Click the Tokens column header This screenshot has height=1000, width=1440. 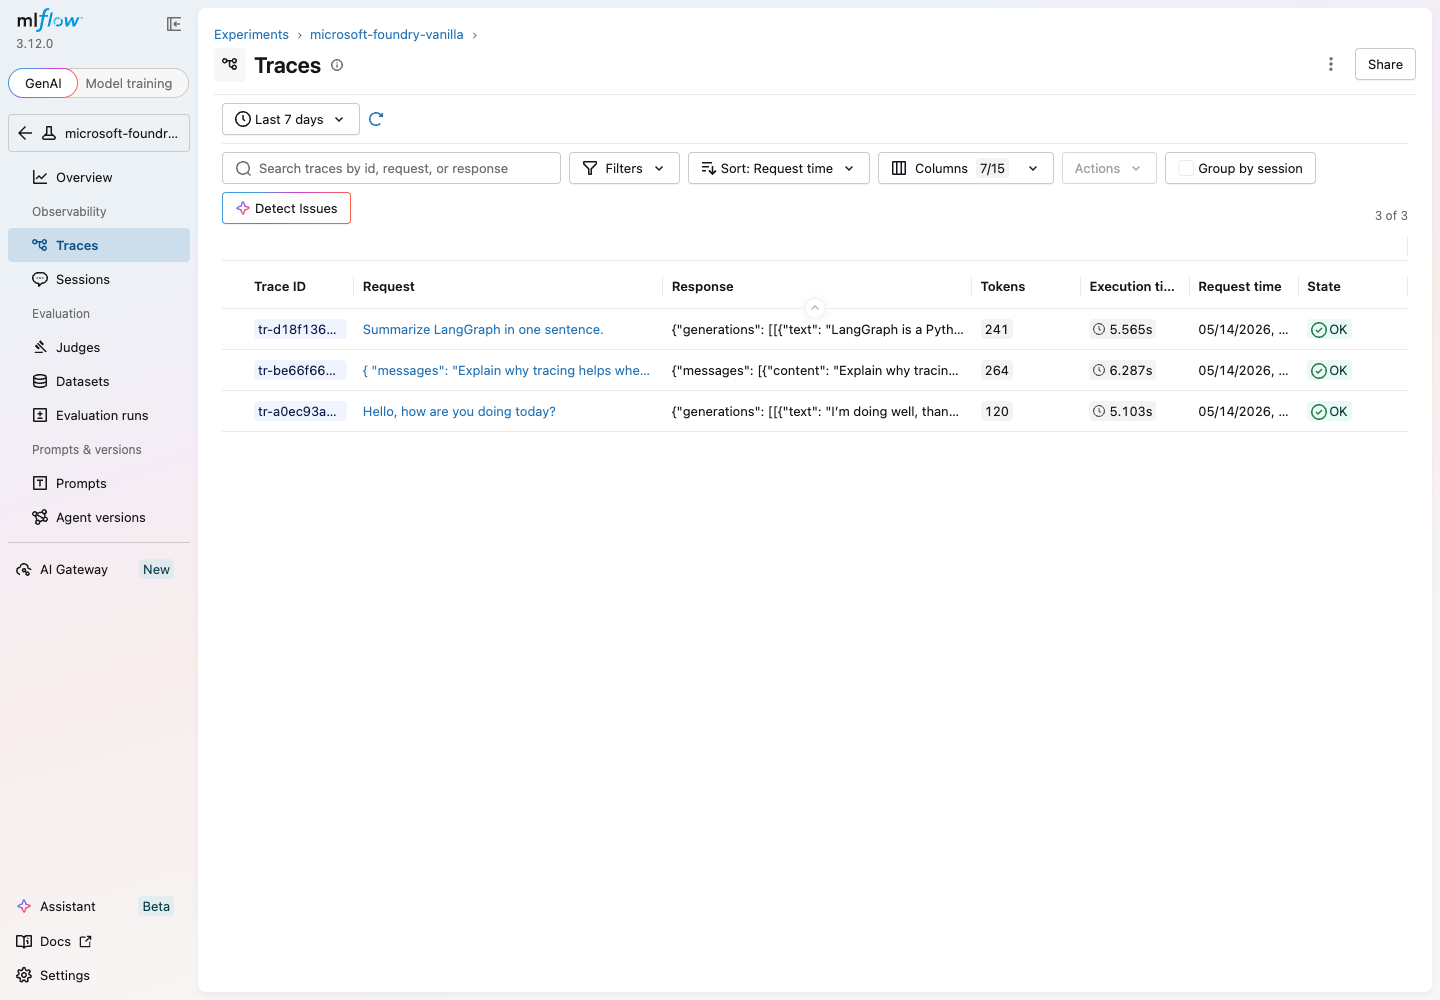click(1003, 286)
